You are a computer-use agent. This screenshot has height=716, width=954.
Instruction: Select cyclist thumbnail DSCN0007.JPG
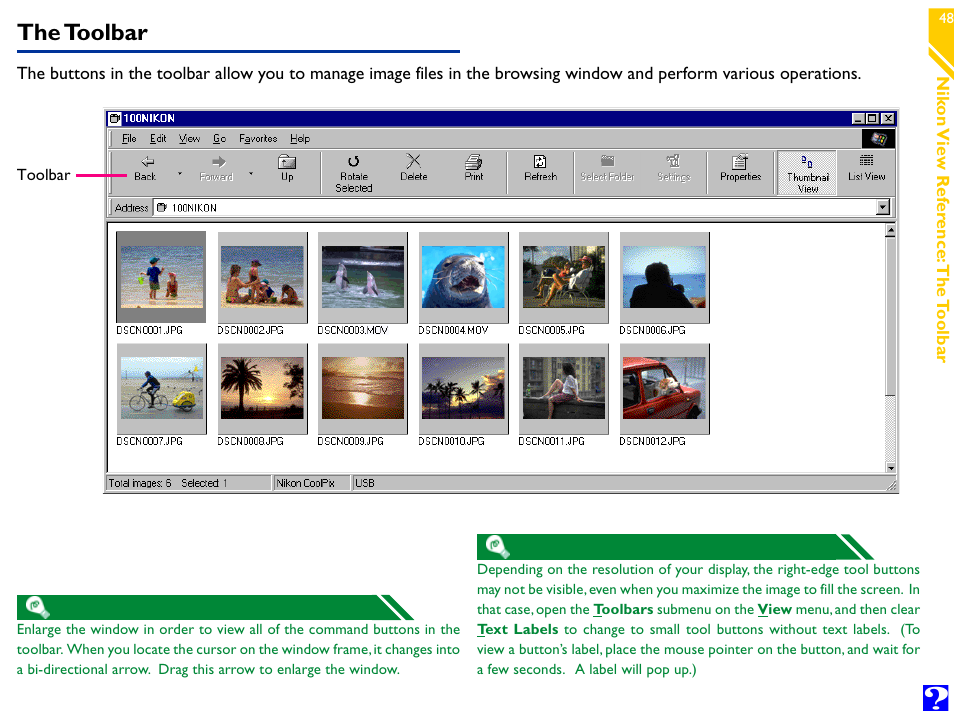click(161, 388)
